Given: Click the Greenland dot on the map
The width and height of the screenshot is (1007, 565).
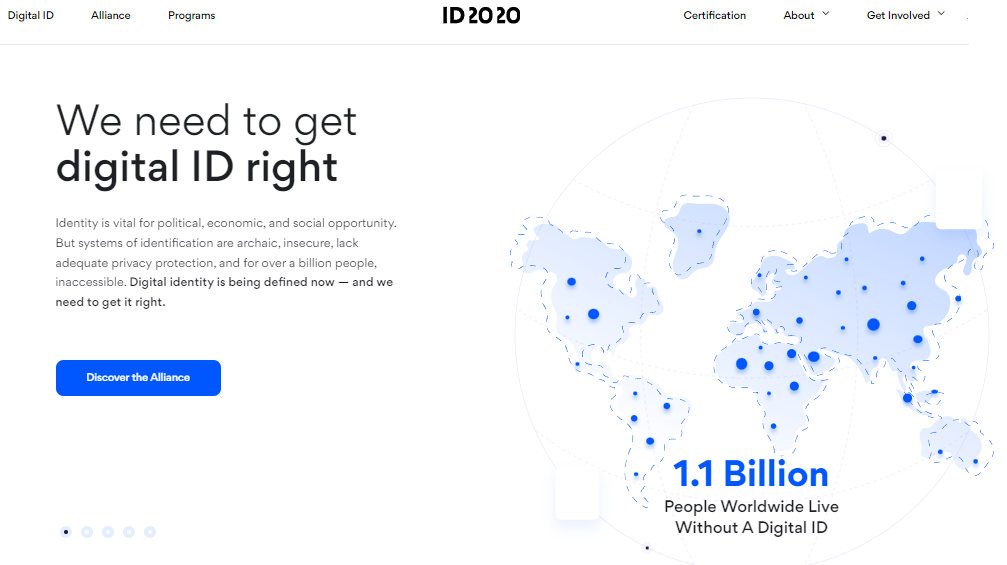Looking at the screenshot, I should [699, 232].
